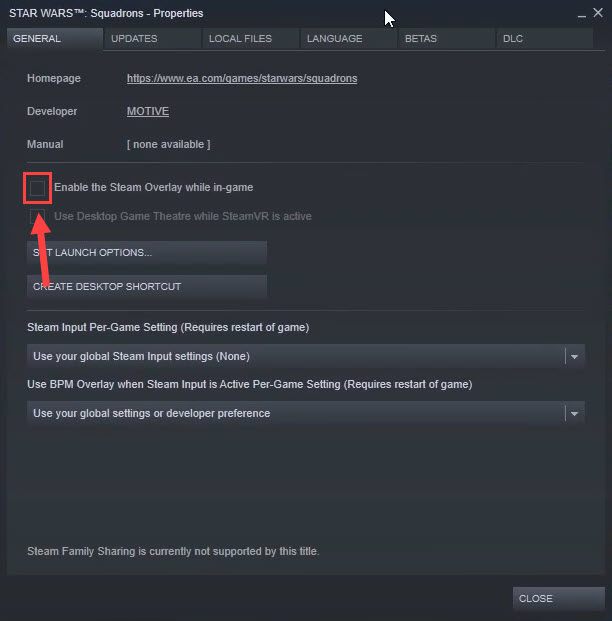Click SET LAUNCH OPTIONS button
The height and width of the screenshot is (621, 612).
[147, 253]
